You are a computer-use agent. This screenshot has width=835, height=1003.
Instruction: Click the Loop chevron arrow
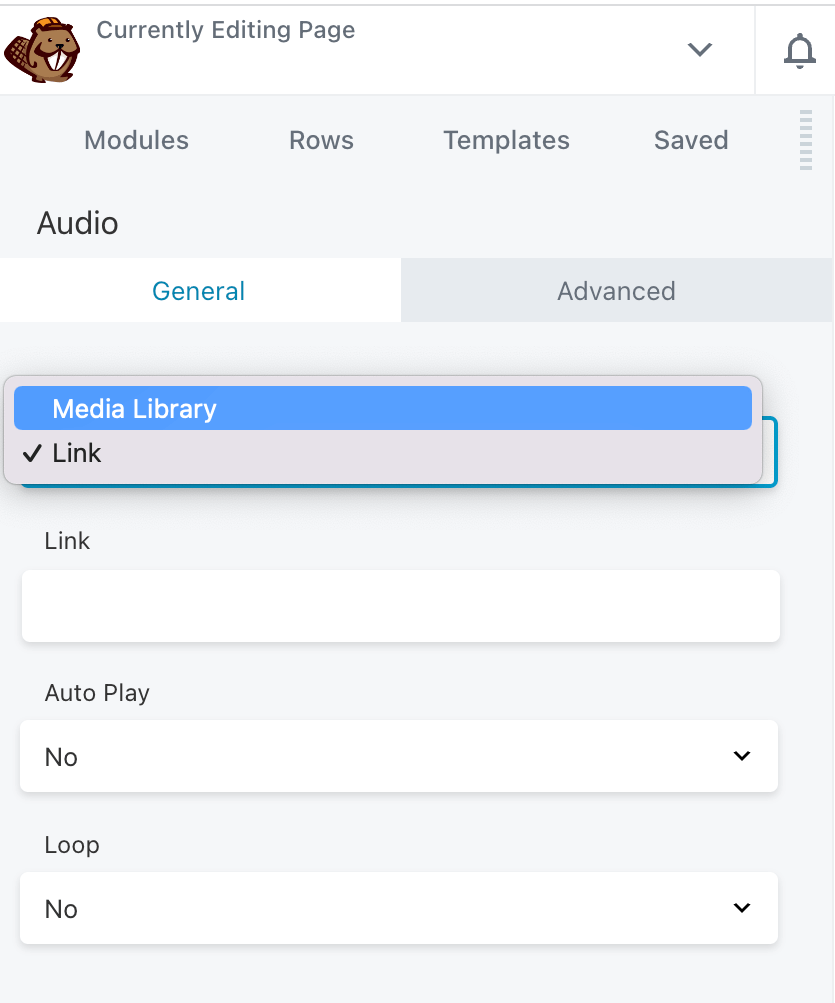coord(742,907)
